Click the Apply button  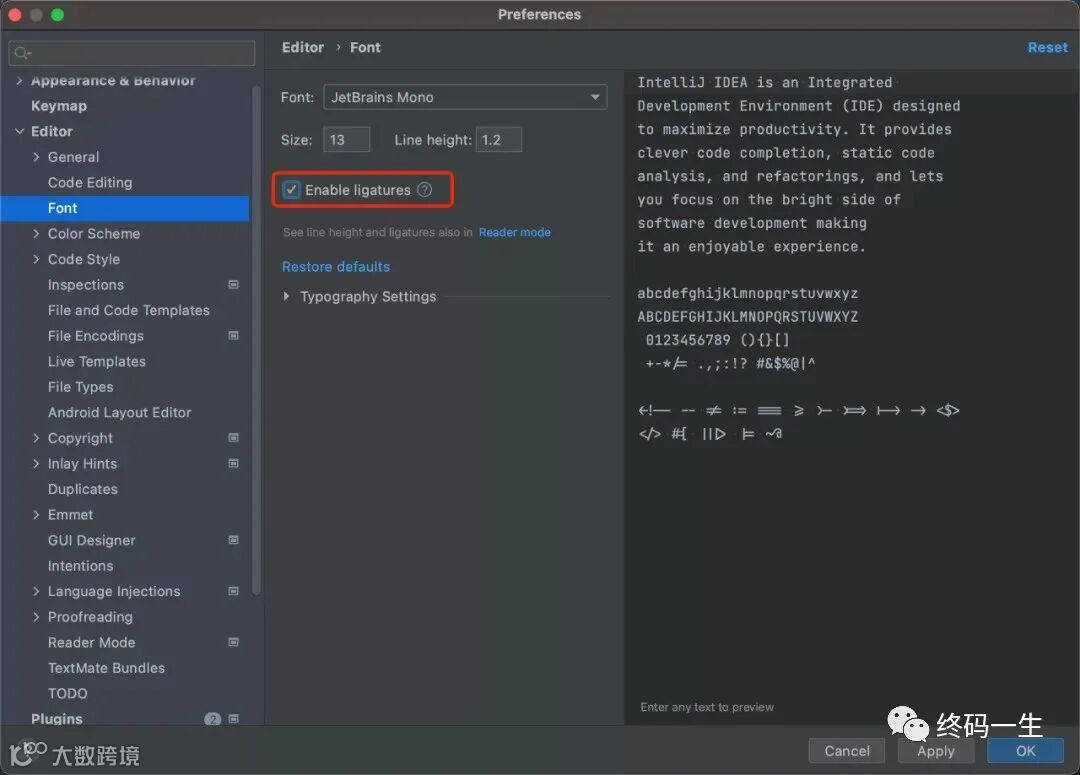tap(935, 751)
